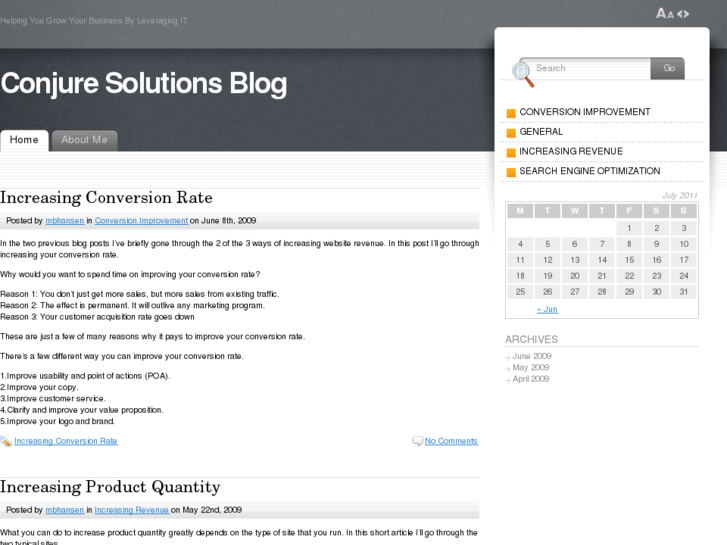
Task: Open the Home tab
Action: point(24,140)
